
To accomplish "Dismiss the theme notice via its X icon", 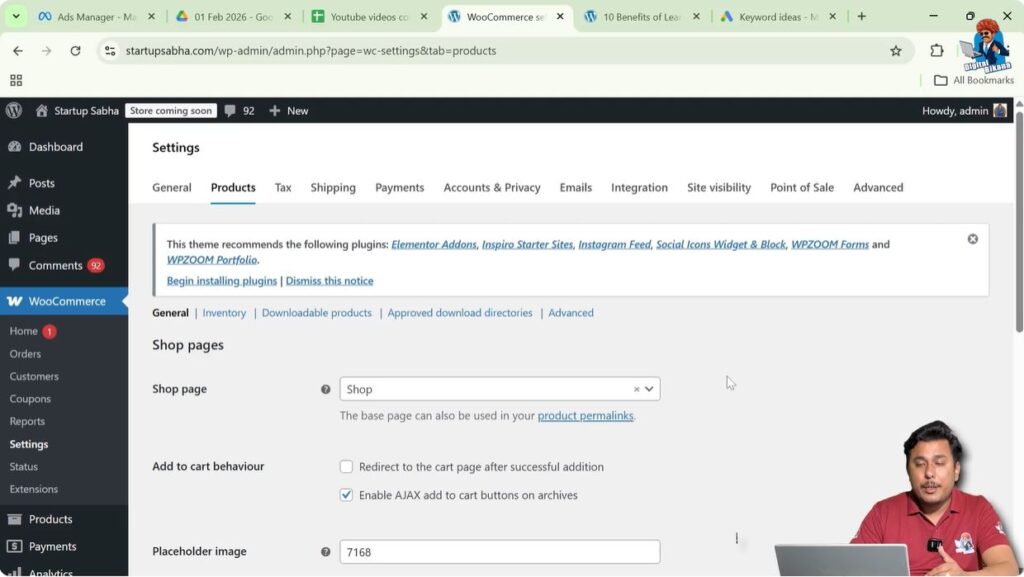I will coord(972,238).
